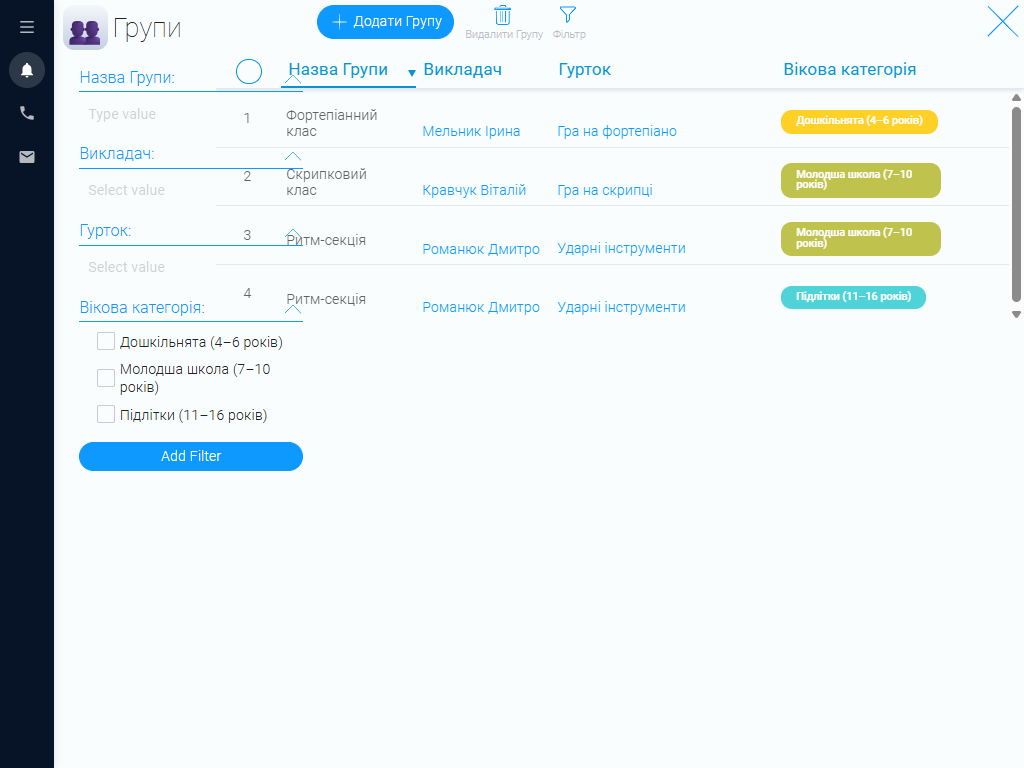The image size is (1024, 768).
Task: Open notifications bell icon
Action: click(x=27, y=70)
